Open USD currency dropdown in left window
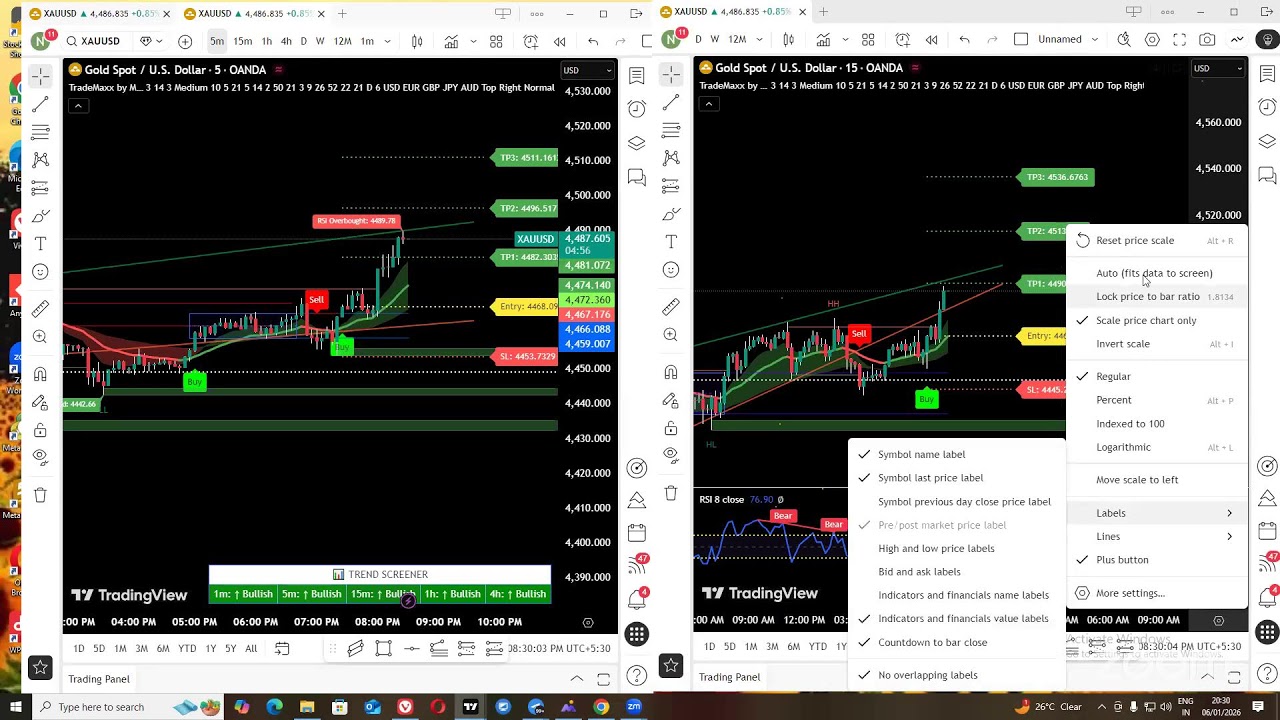This screenshot has width=1280, height=720. point(587,70)
